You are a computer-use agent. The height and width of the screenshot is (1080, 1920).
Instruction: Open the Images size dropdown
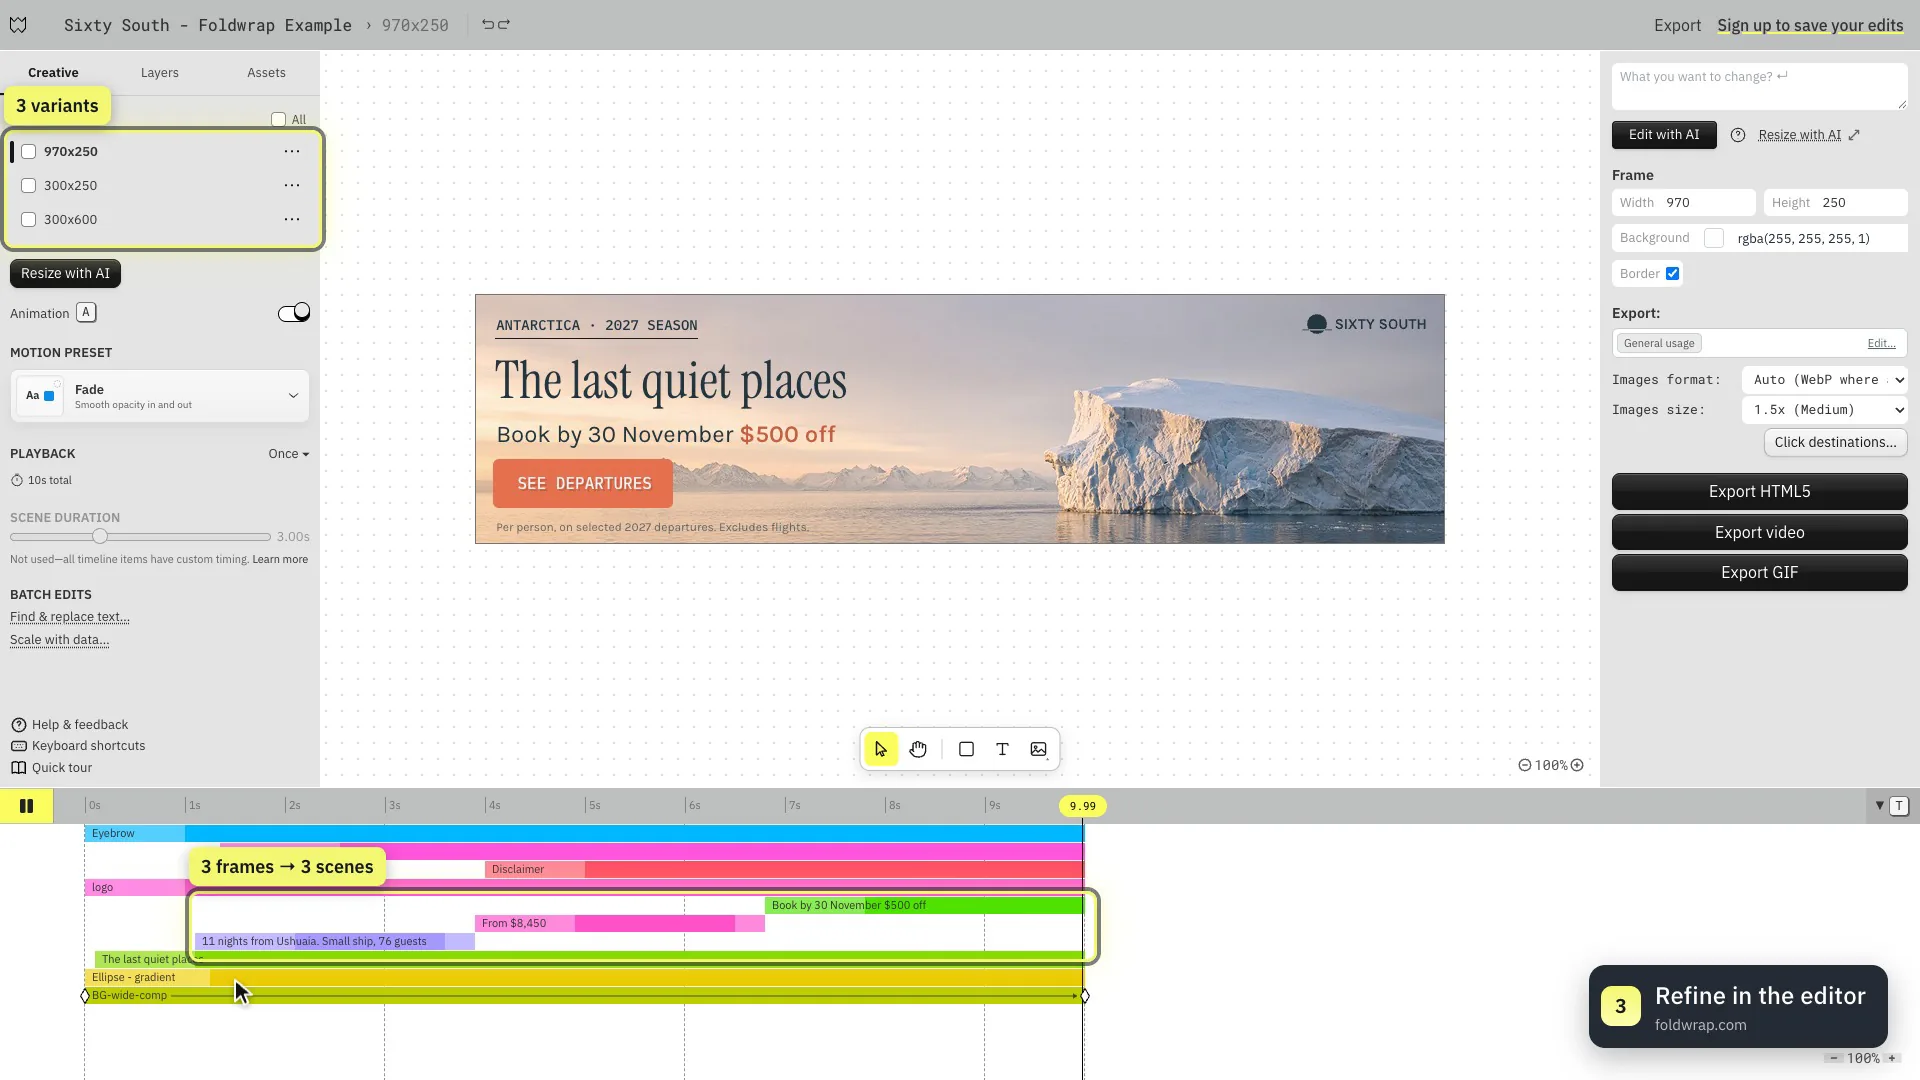tap(1825, 410)
